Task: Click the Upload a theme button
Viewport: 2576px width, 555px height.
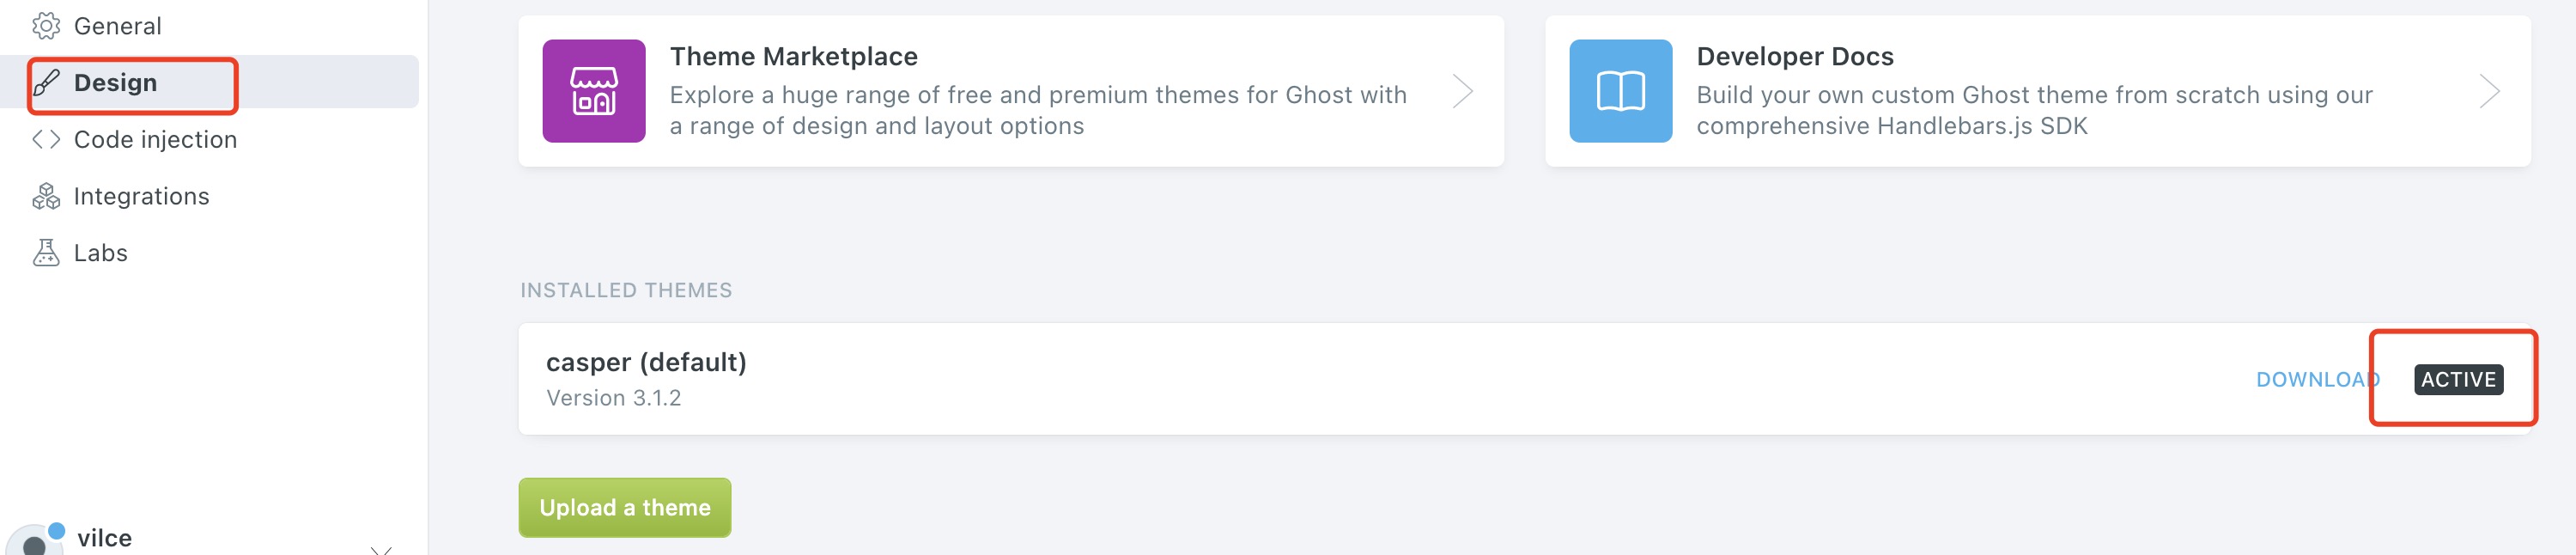Action: [x=624, y=507]
